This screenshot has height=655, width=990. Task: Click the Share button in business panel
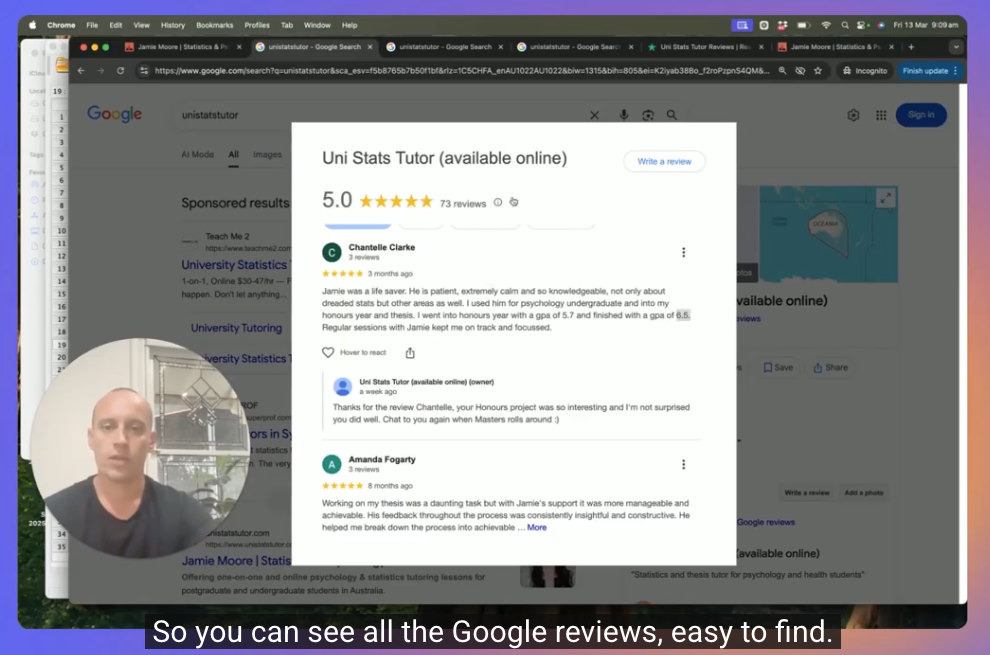pyautogui.click(x=830, y=368)
